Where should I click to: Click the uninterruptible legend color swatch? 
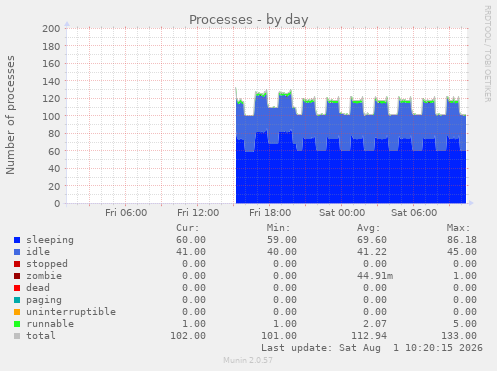coord(17,312)
